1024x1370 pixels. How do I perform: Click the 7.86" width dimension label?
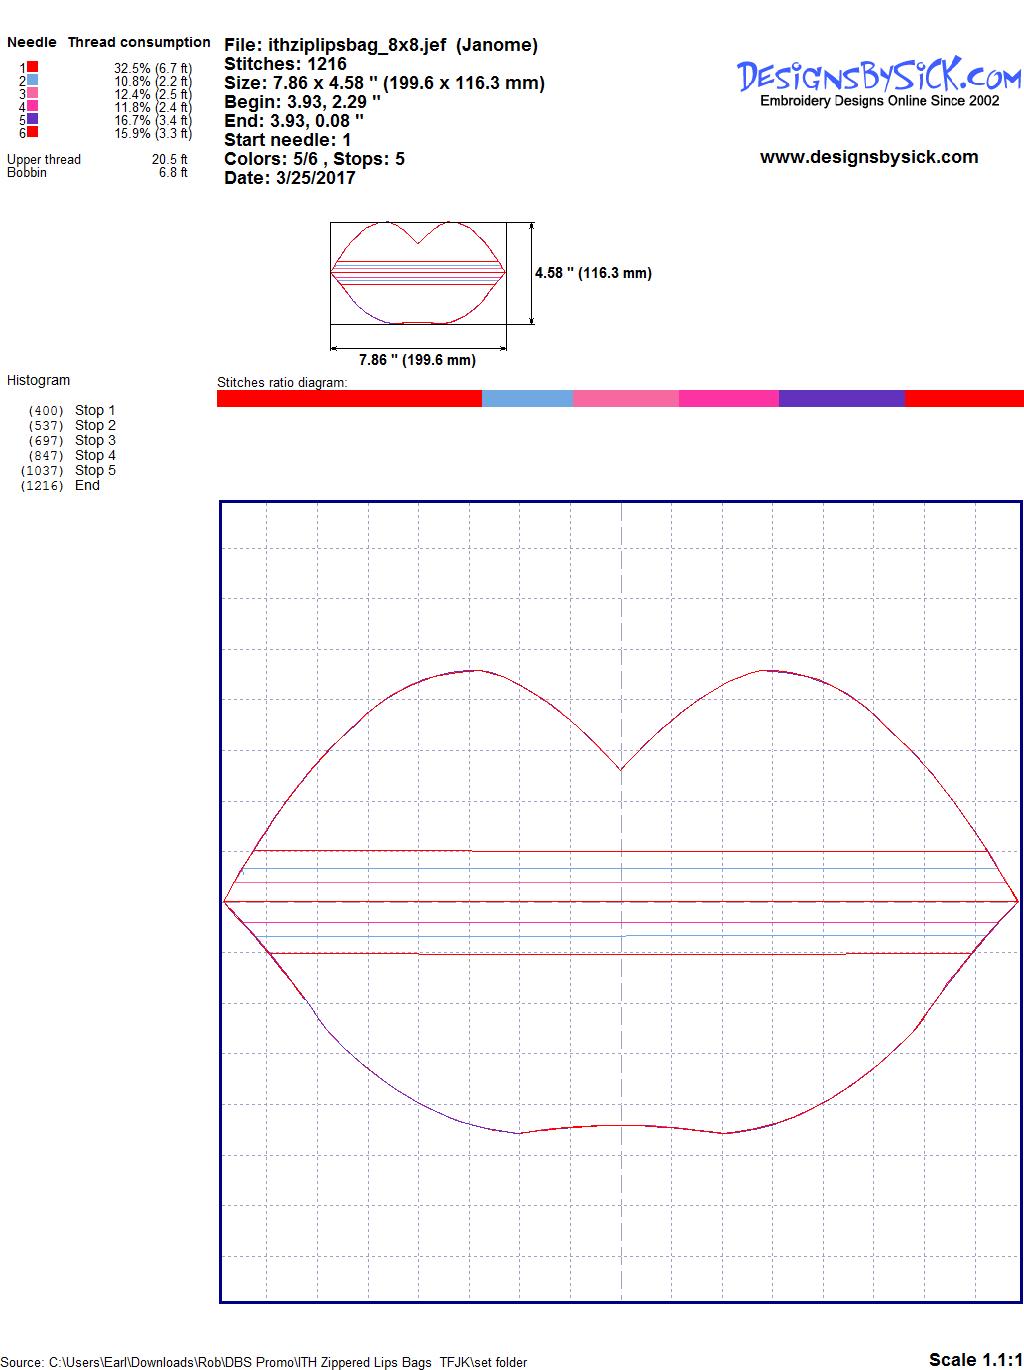coord(417,360)
